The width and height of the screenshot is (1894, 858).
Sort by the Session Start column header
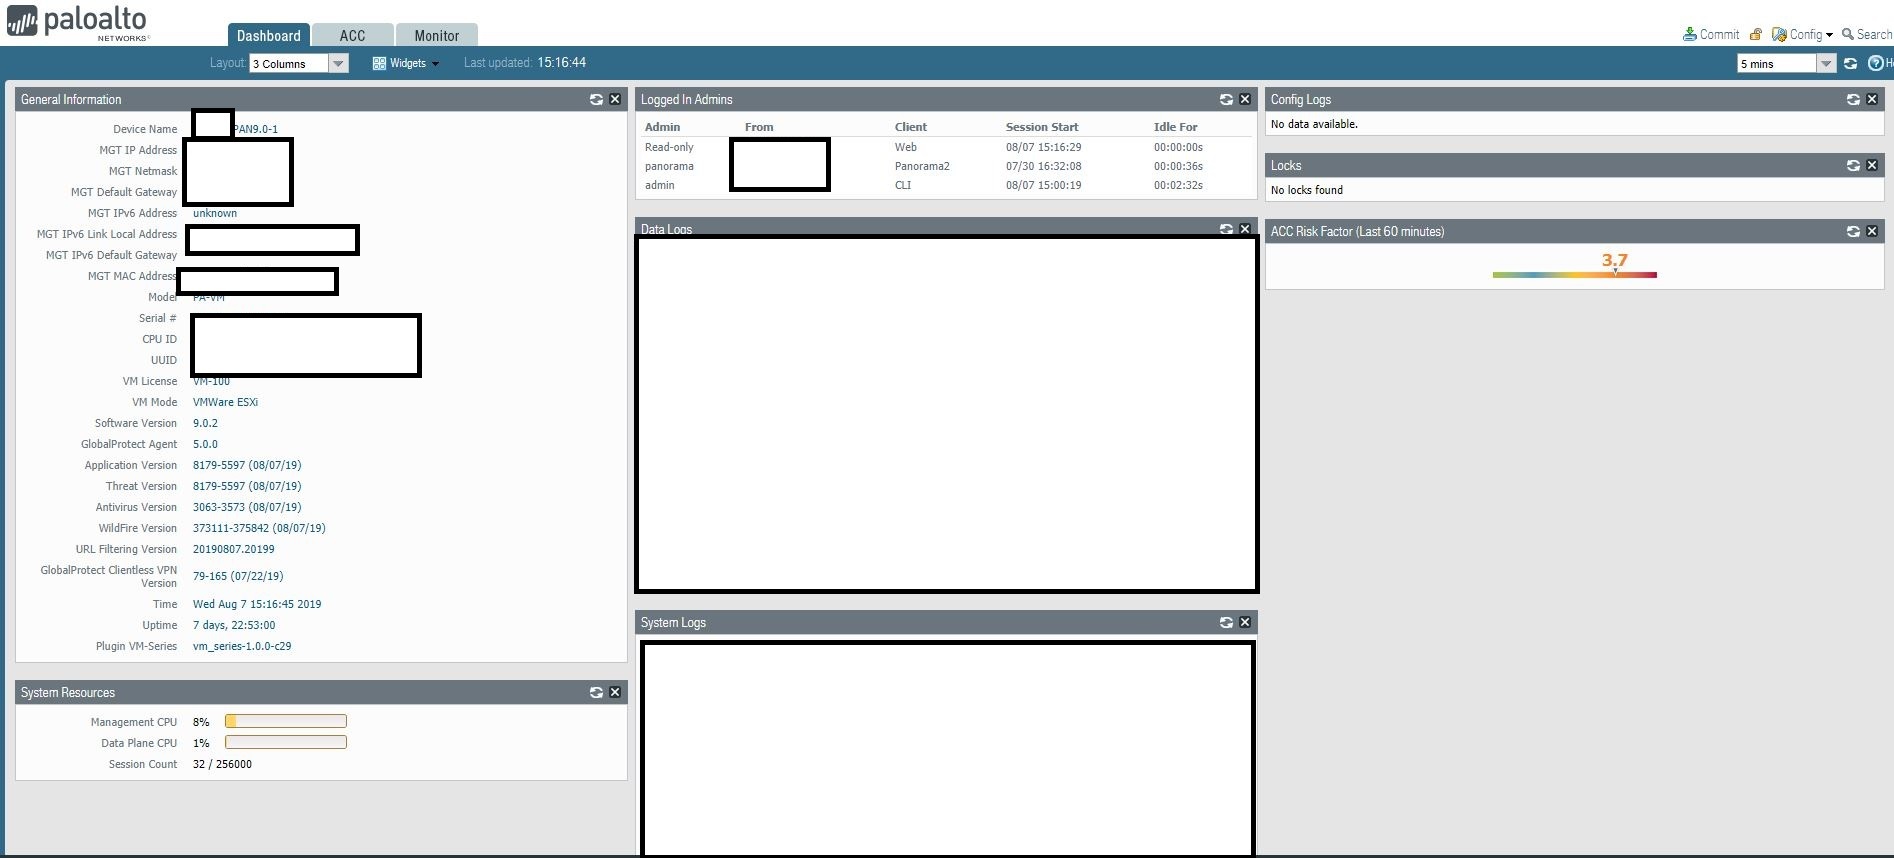[1042, 127]
